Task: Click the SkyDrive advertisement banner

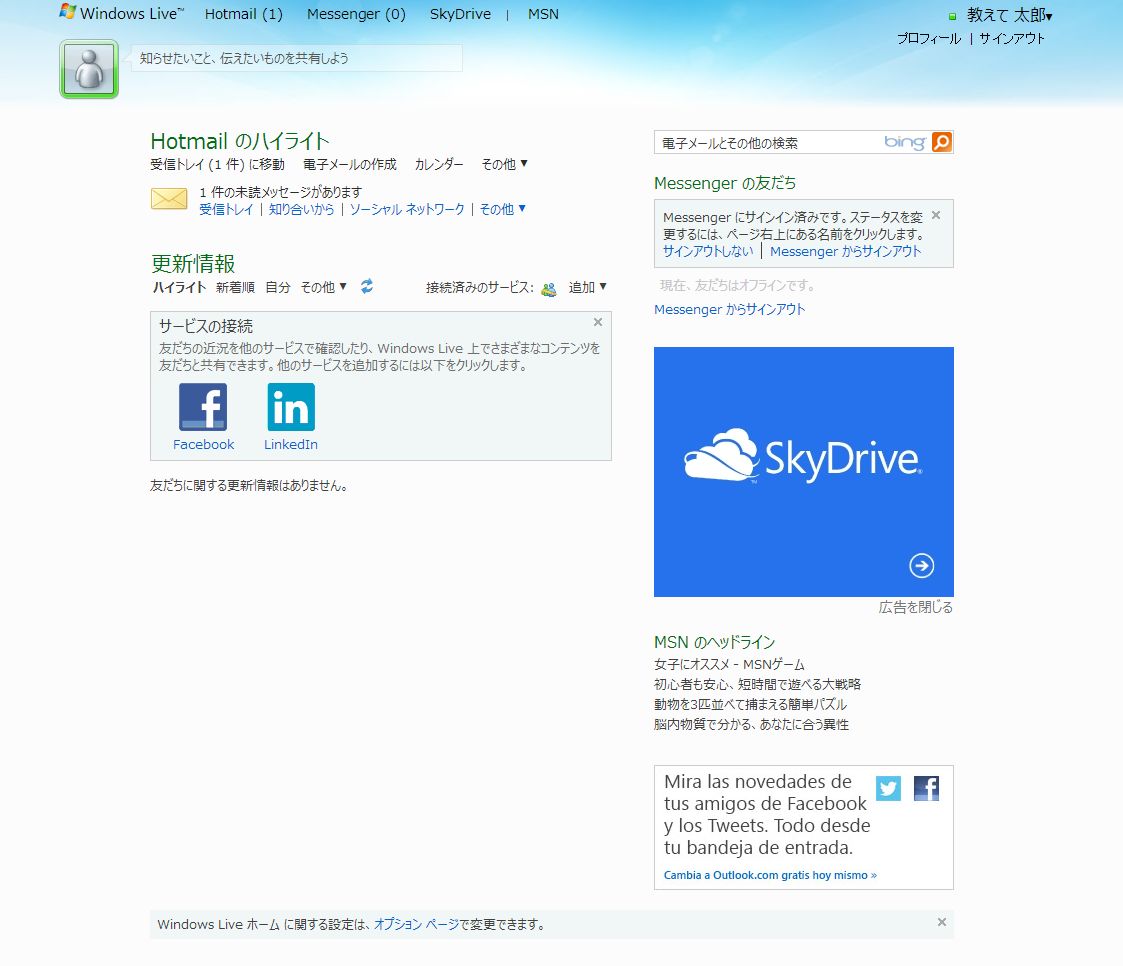Action: (x=804, y=472)
